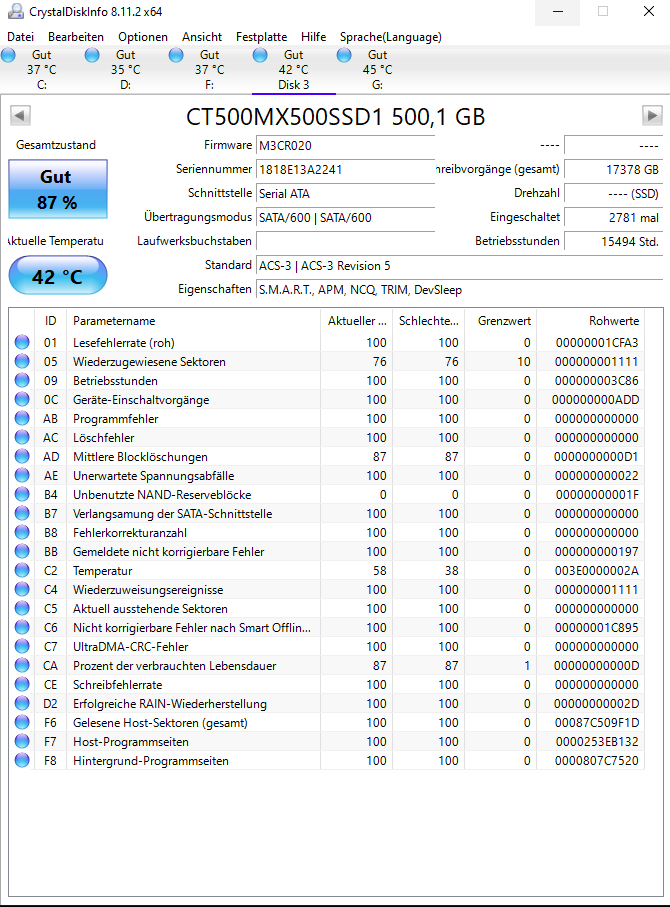Click the serial number field 1818E13A2241
Image resolution: width=670 pixels, height=907 pixels.
pos(345,169)
